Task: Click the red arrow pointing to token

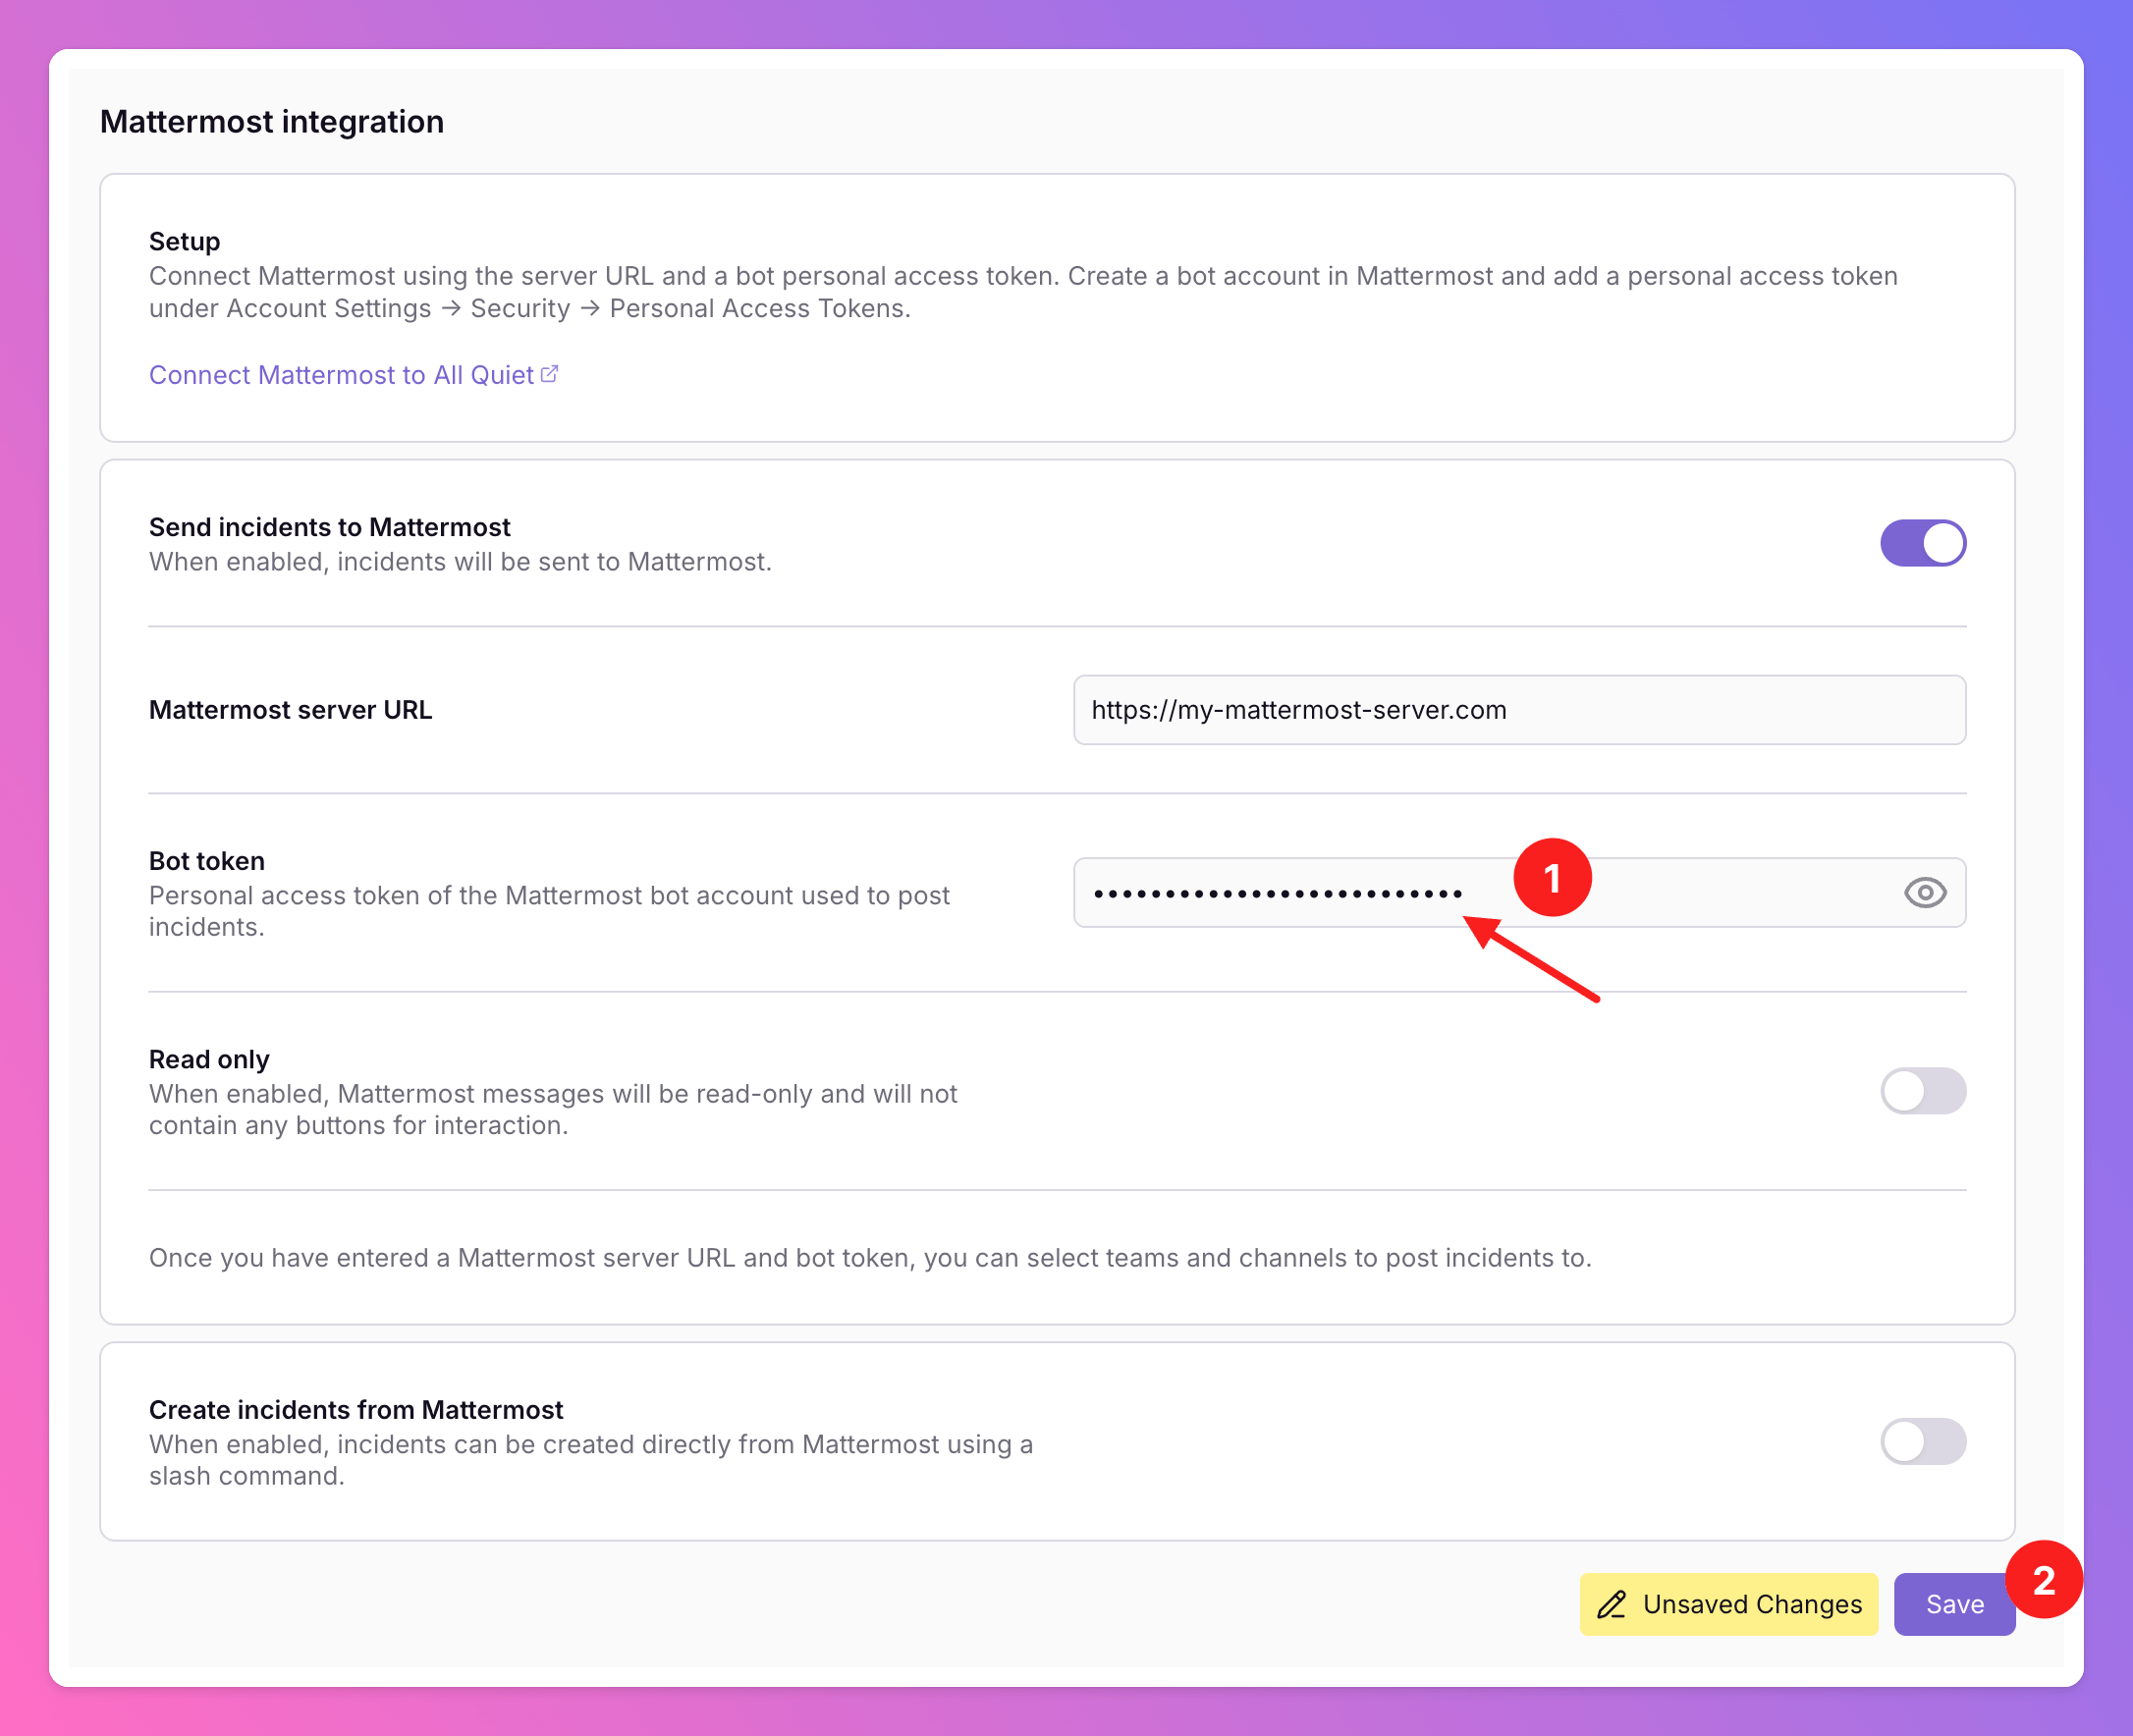Action: 1532,958
